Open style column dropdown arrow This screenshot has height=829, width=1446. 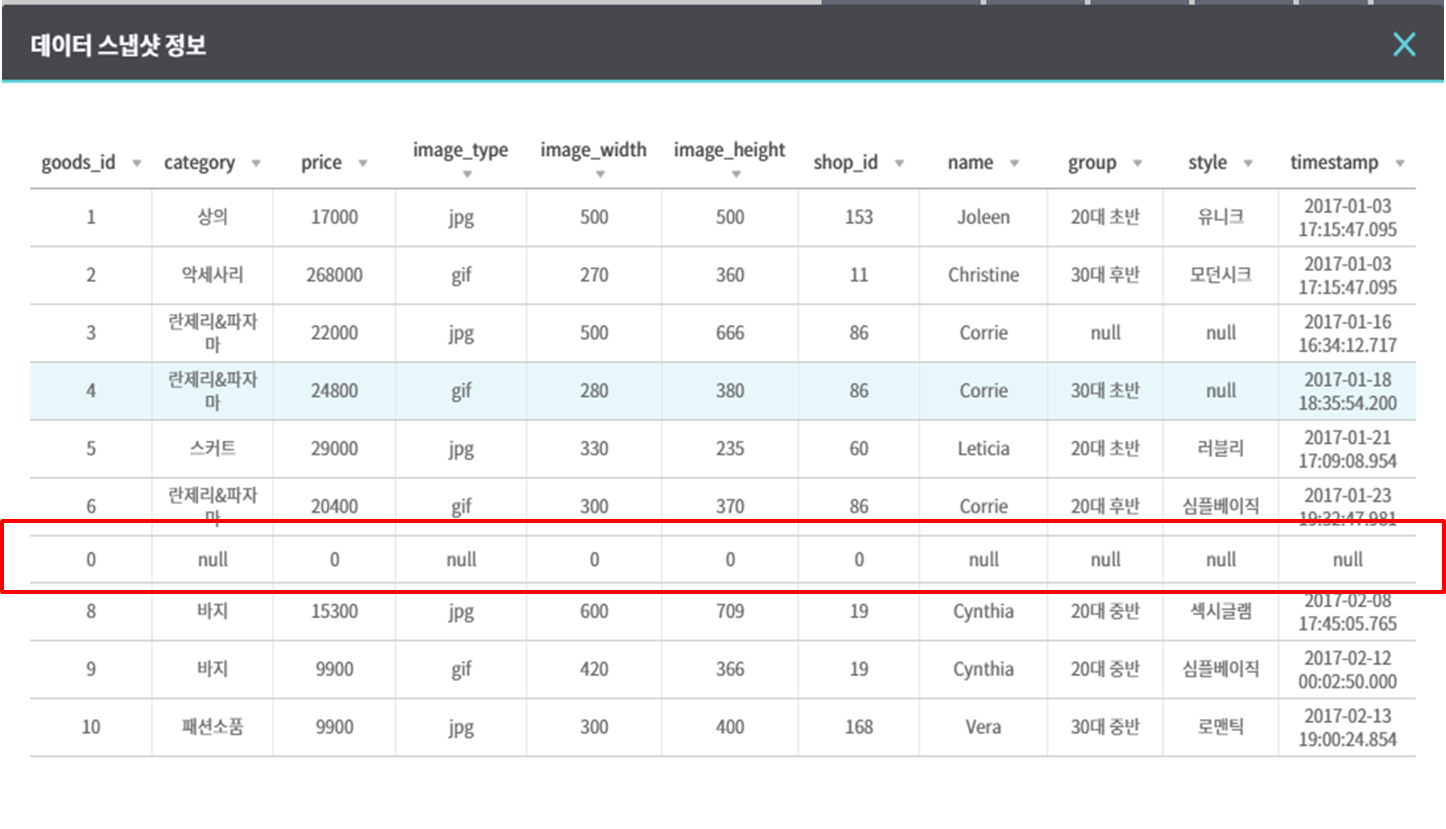(x=1247, y=163)
